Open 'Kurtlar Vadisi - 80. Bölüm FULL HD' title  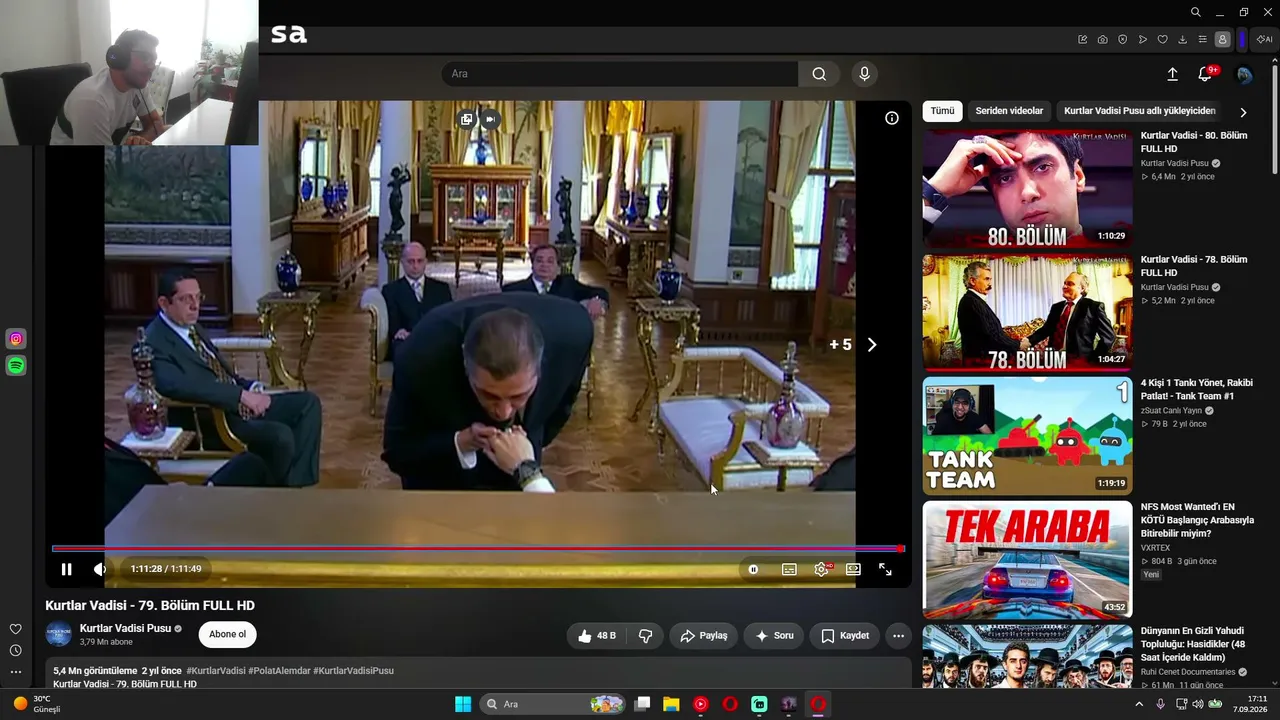click(1194, 142)
